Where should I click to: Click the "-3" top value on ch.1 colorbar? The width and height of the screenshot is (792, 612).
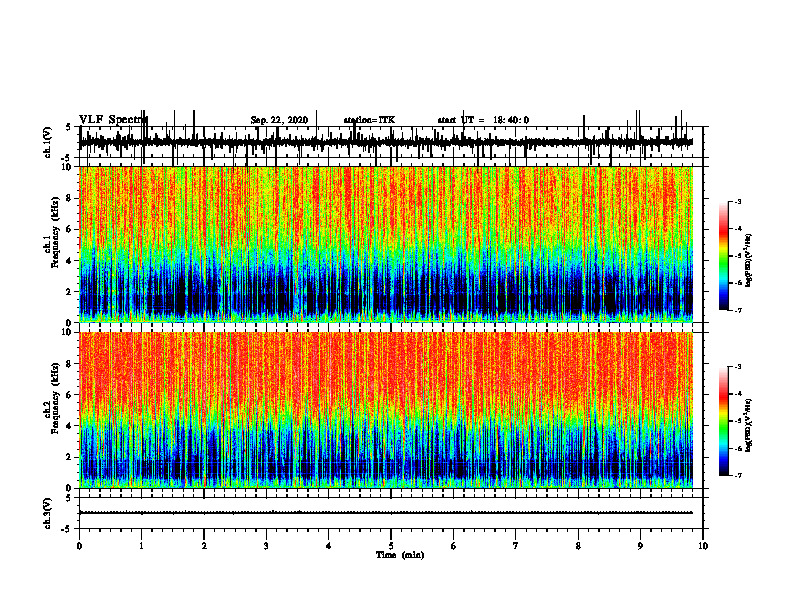[738, 202]
